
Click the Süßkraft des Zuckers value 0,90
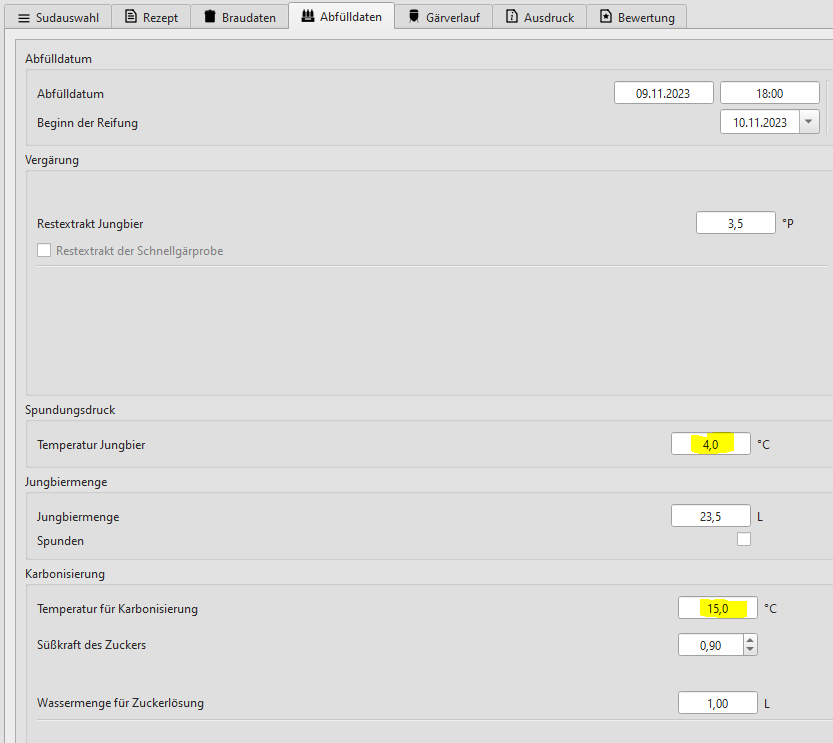(710, 645)
